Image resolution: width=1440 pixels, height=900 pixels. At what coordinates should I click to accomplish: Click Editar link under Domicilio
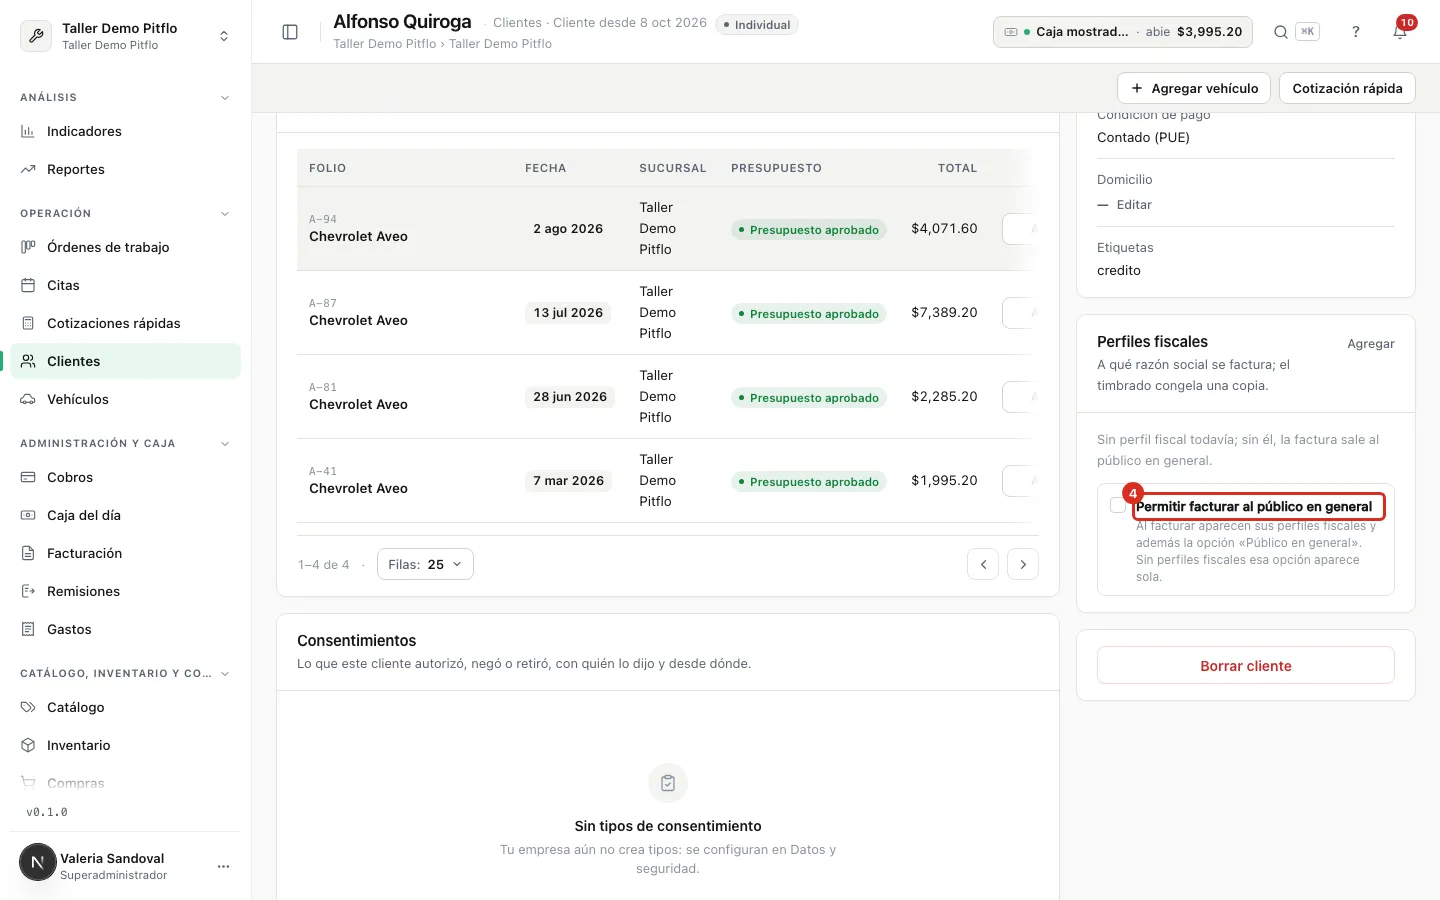tap(1134, 204)
